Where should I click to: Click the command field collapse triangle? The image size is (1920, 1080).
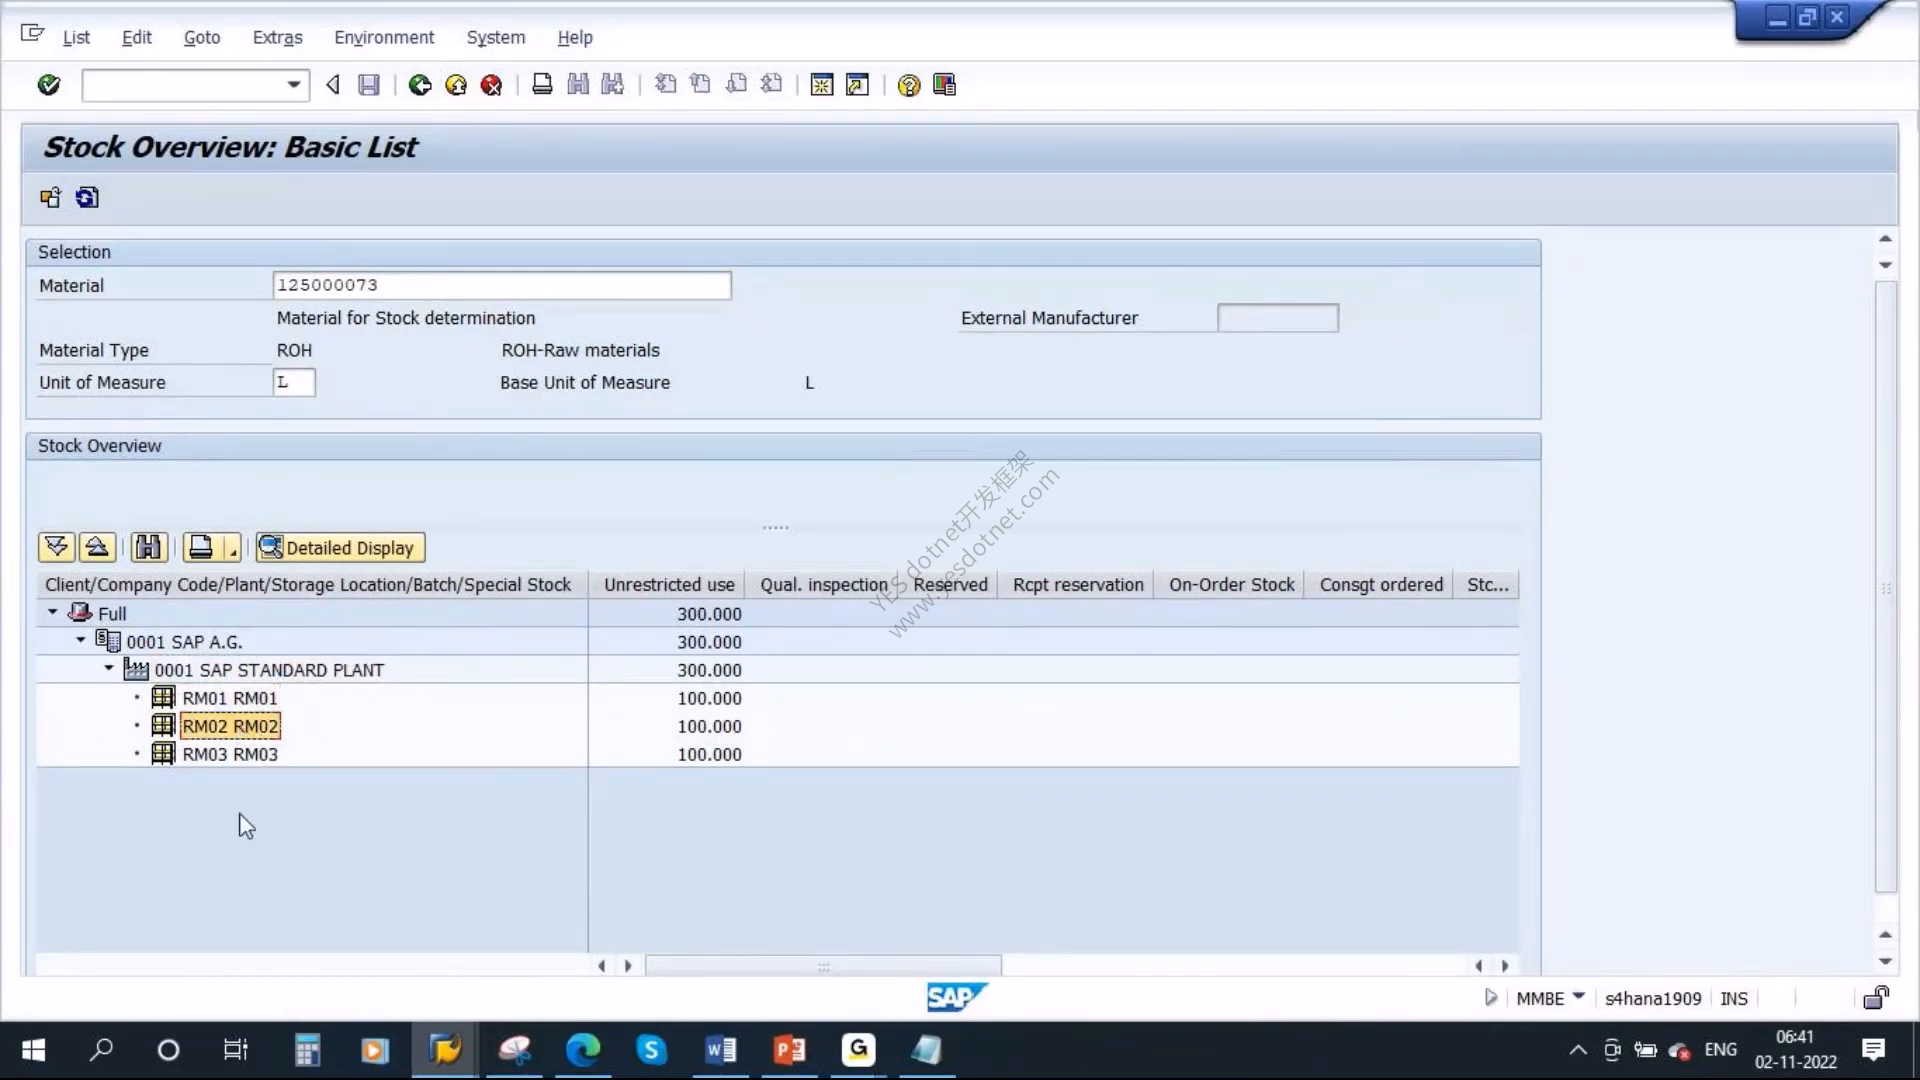pyautogui.click(x=333, y=85)
